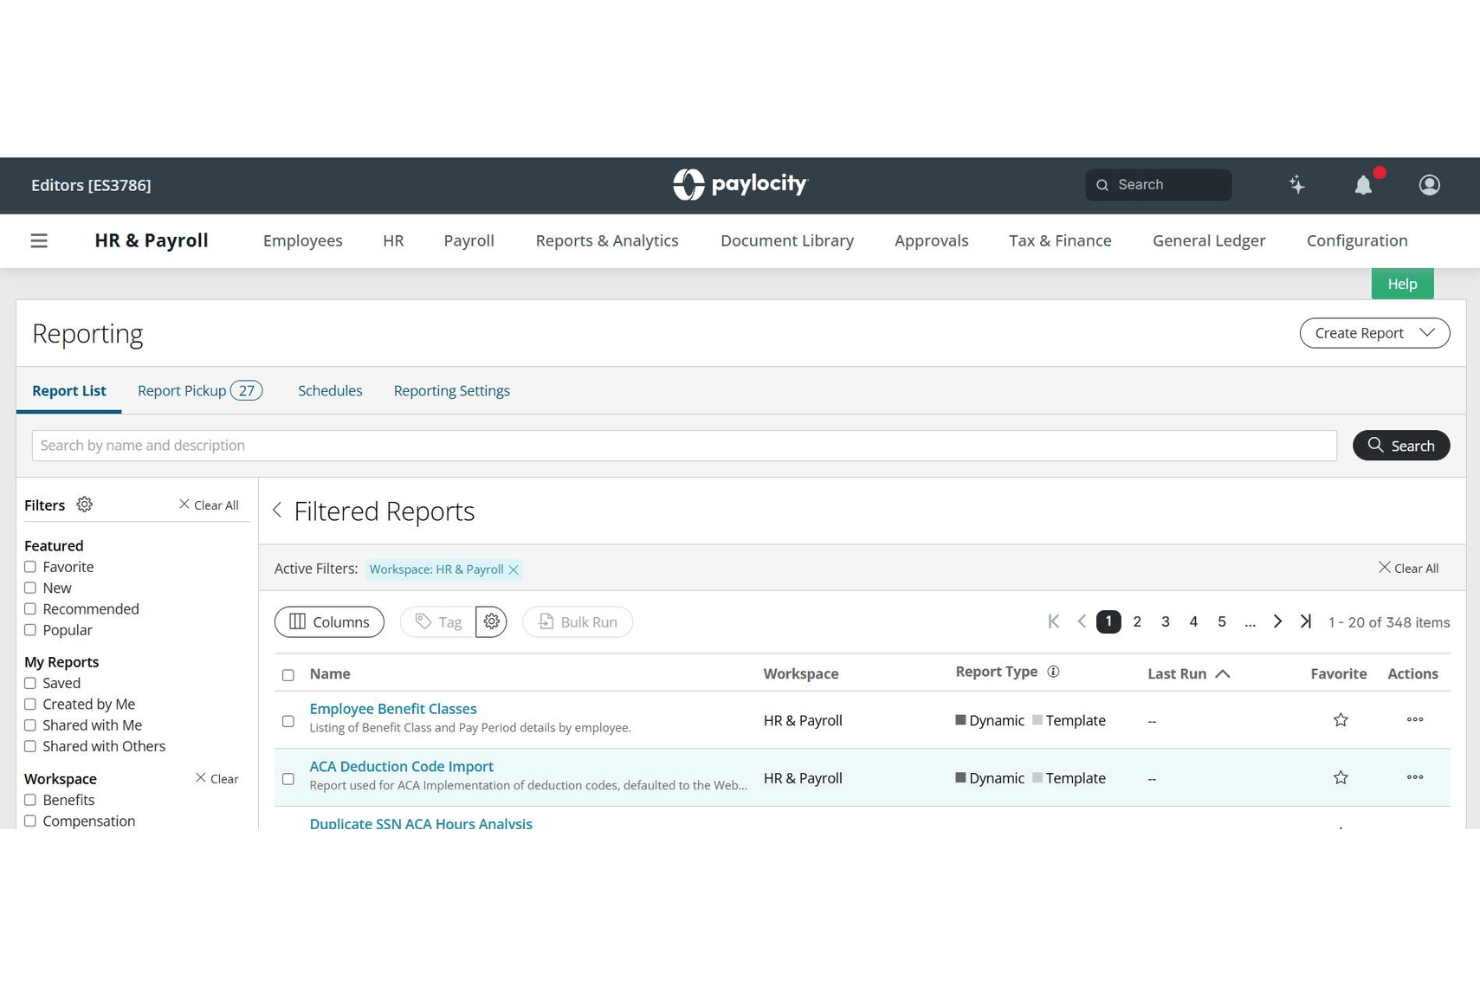Jump to first page of results
This screenshot has height=987, width=1480.
click(1053, 622)
